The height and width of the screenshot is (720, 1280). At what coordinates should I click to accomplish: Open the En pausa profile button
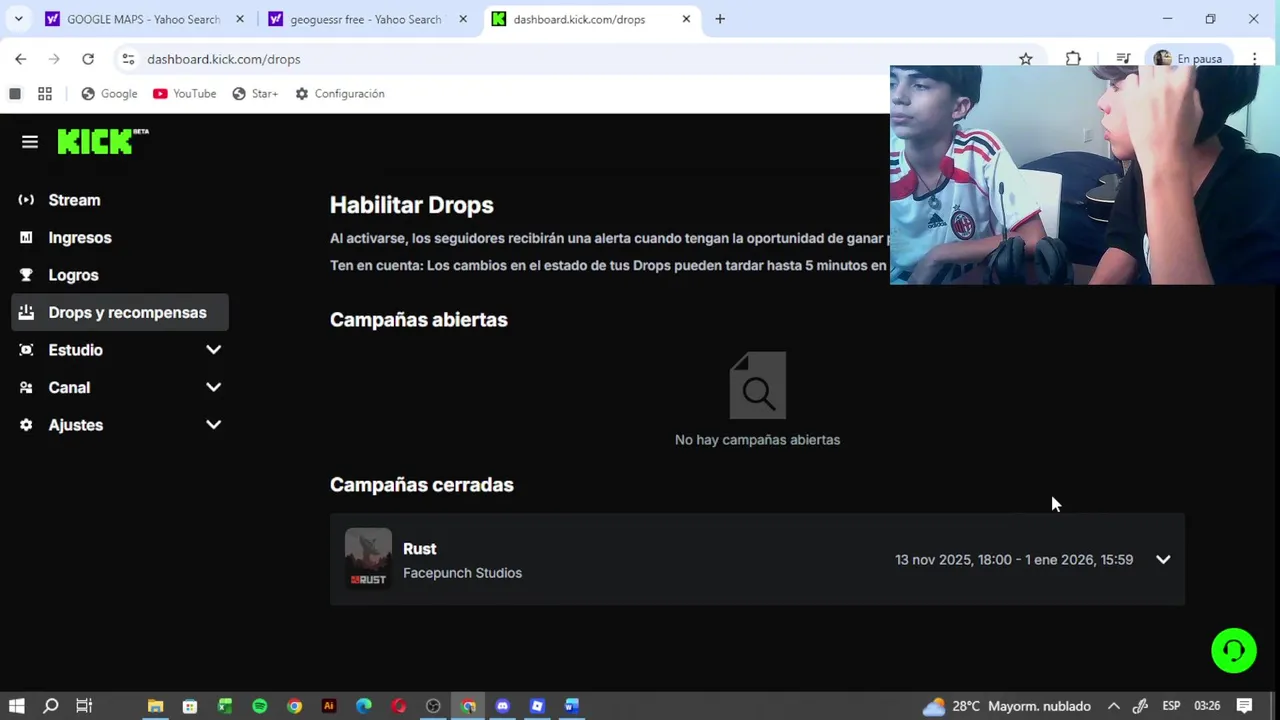pyautogui.click(x=1188, y=59)
